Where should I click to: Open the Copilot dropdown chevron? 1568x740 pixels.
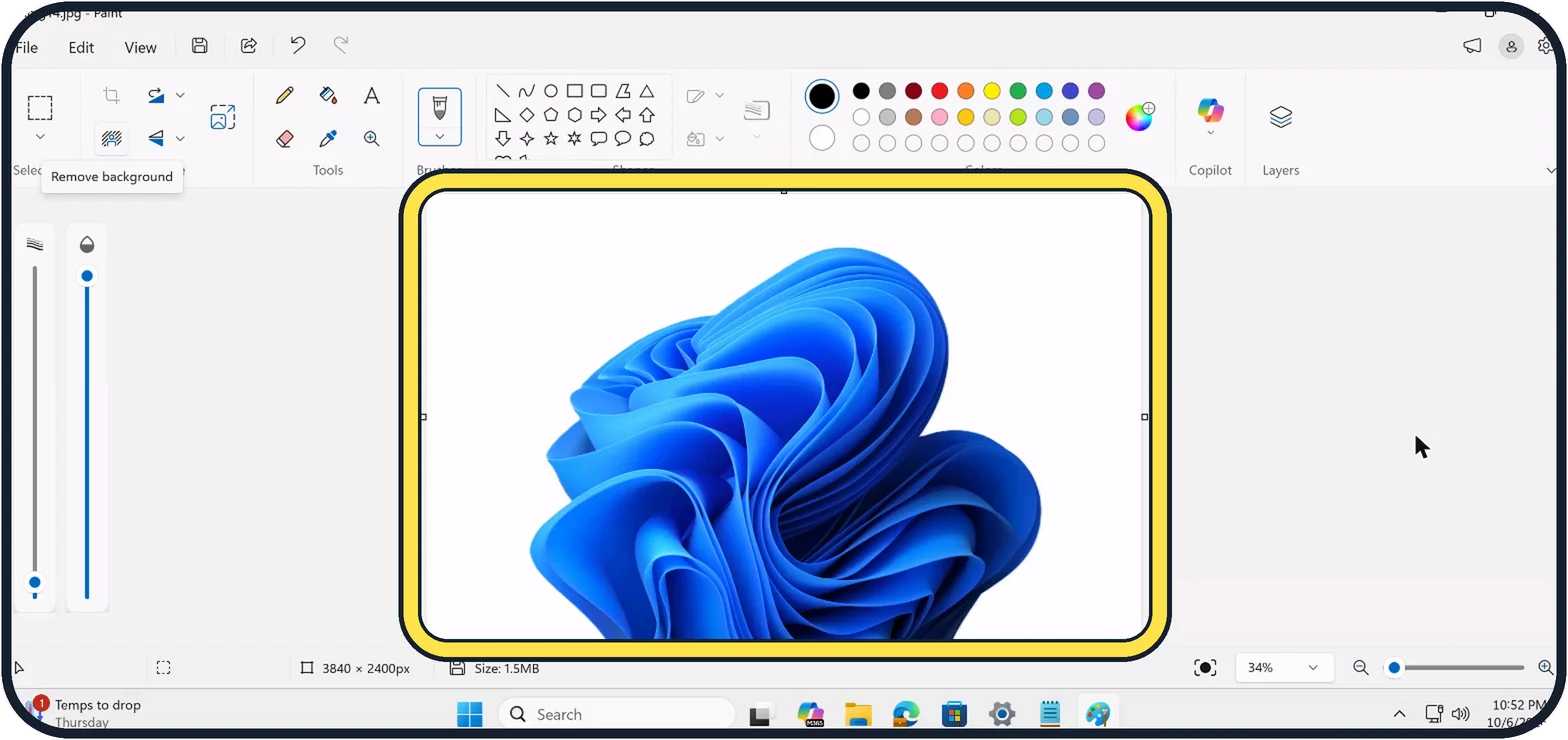click(1211, 133)
